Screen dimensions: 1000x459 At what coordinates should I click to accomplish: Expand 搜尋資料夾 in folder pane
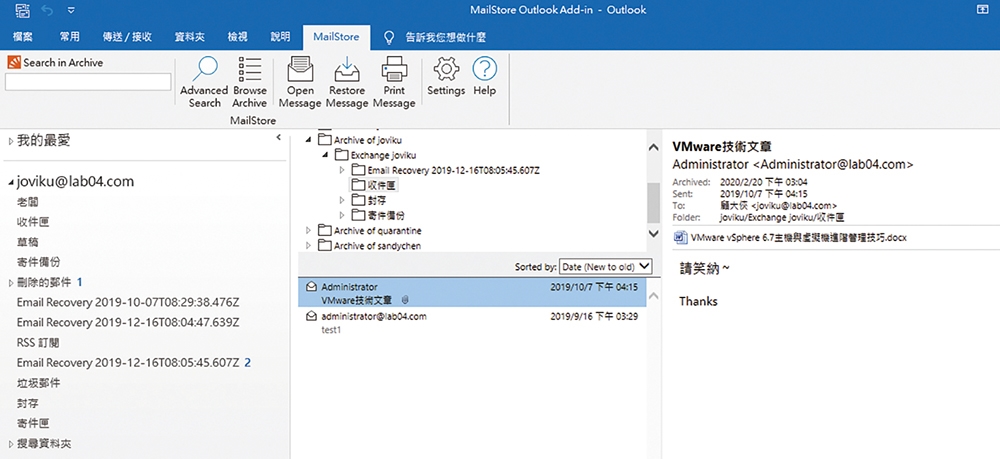click(x=11, y=444)
